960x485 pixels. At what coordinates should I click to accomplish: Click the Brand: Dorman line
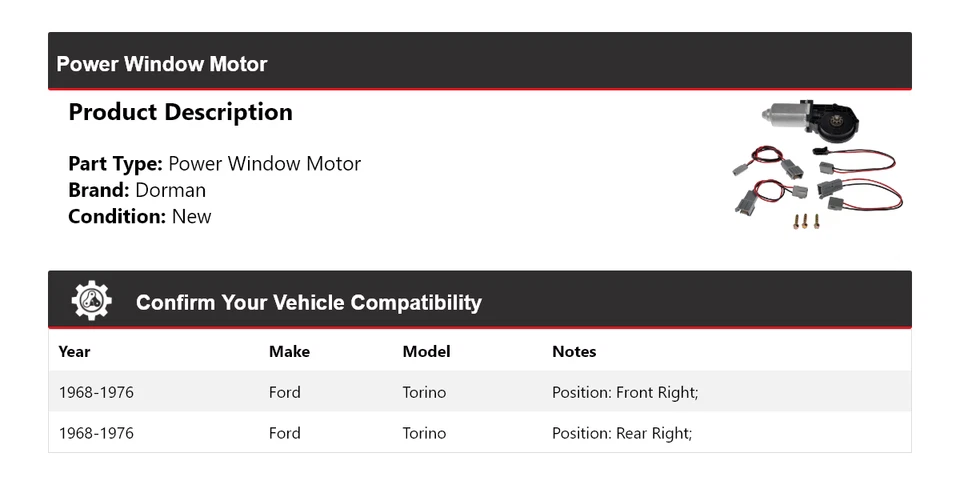point(137,190)
